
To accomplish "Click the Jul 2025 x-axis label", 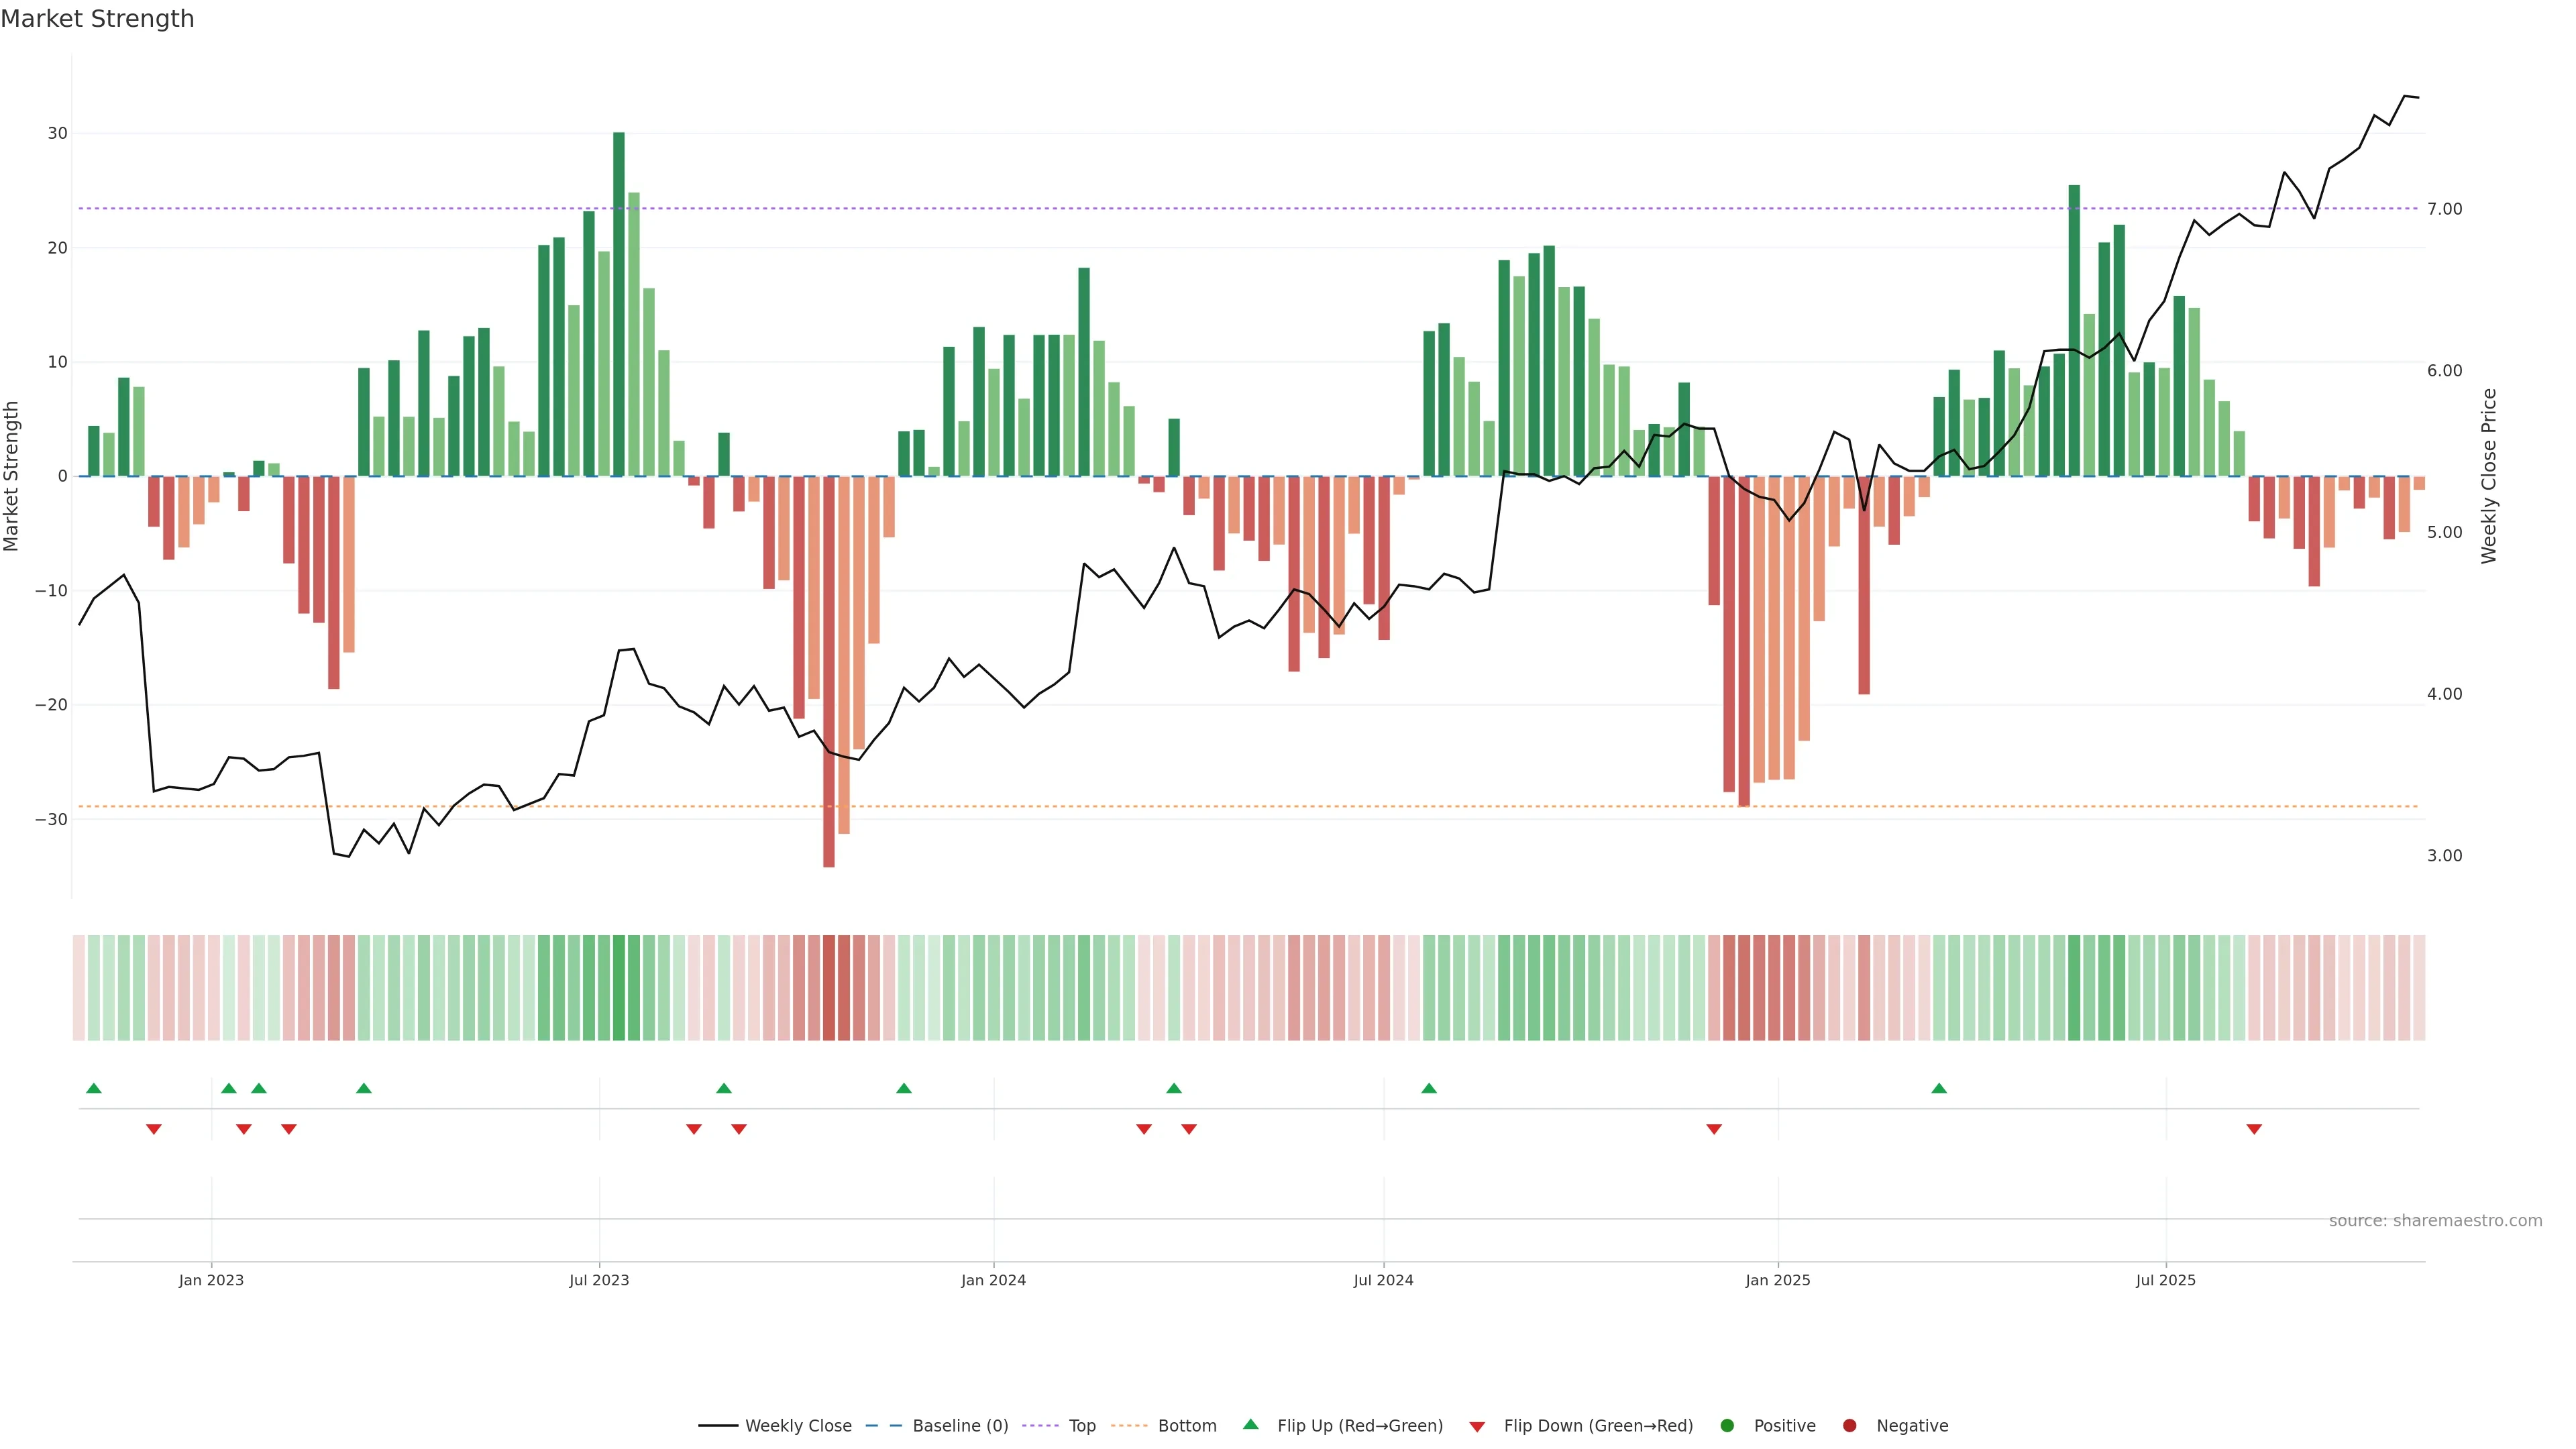I will [x=2165, y=1280].
